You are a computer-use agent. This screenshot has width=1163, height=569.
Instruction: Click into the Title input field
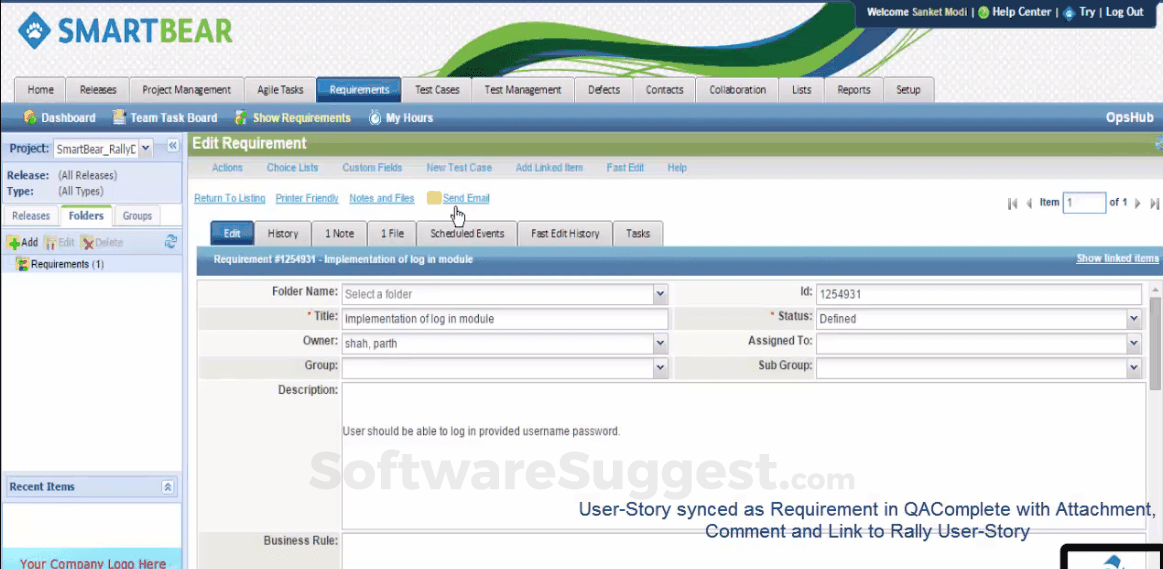tap(504, 319)
